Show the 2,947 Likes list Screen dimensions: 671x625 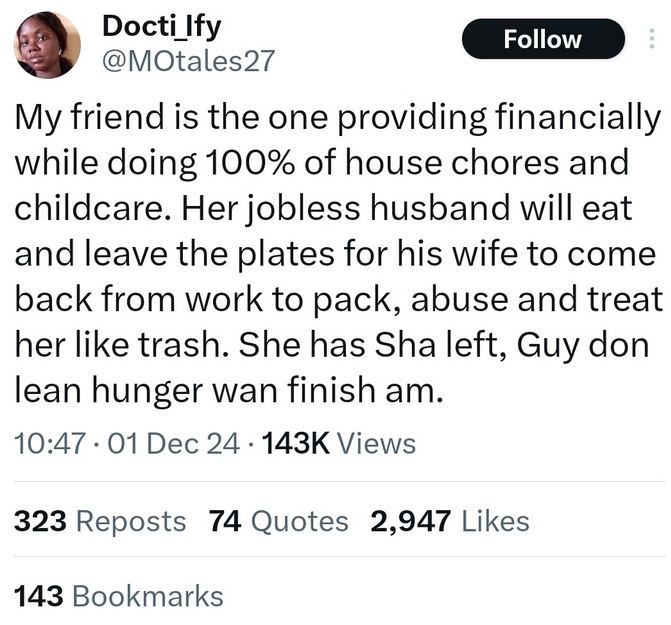(449, 521)
